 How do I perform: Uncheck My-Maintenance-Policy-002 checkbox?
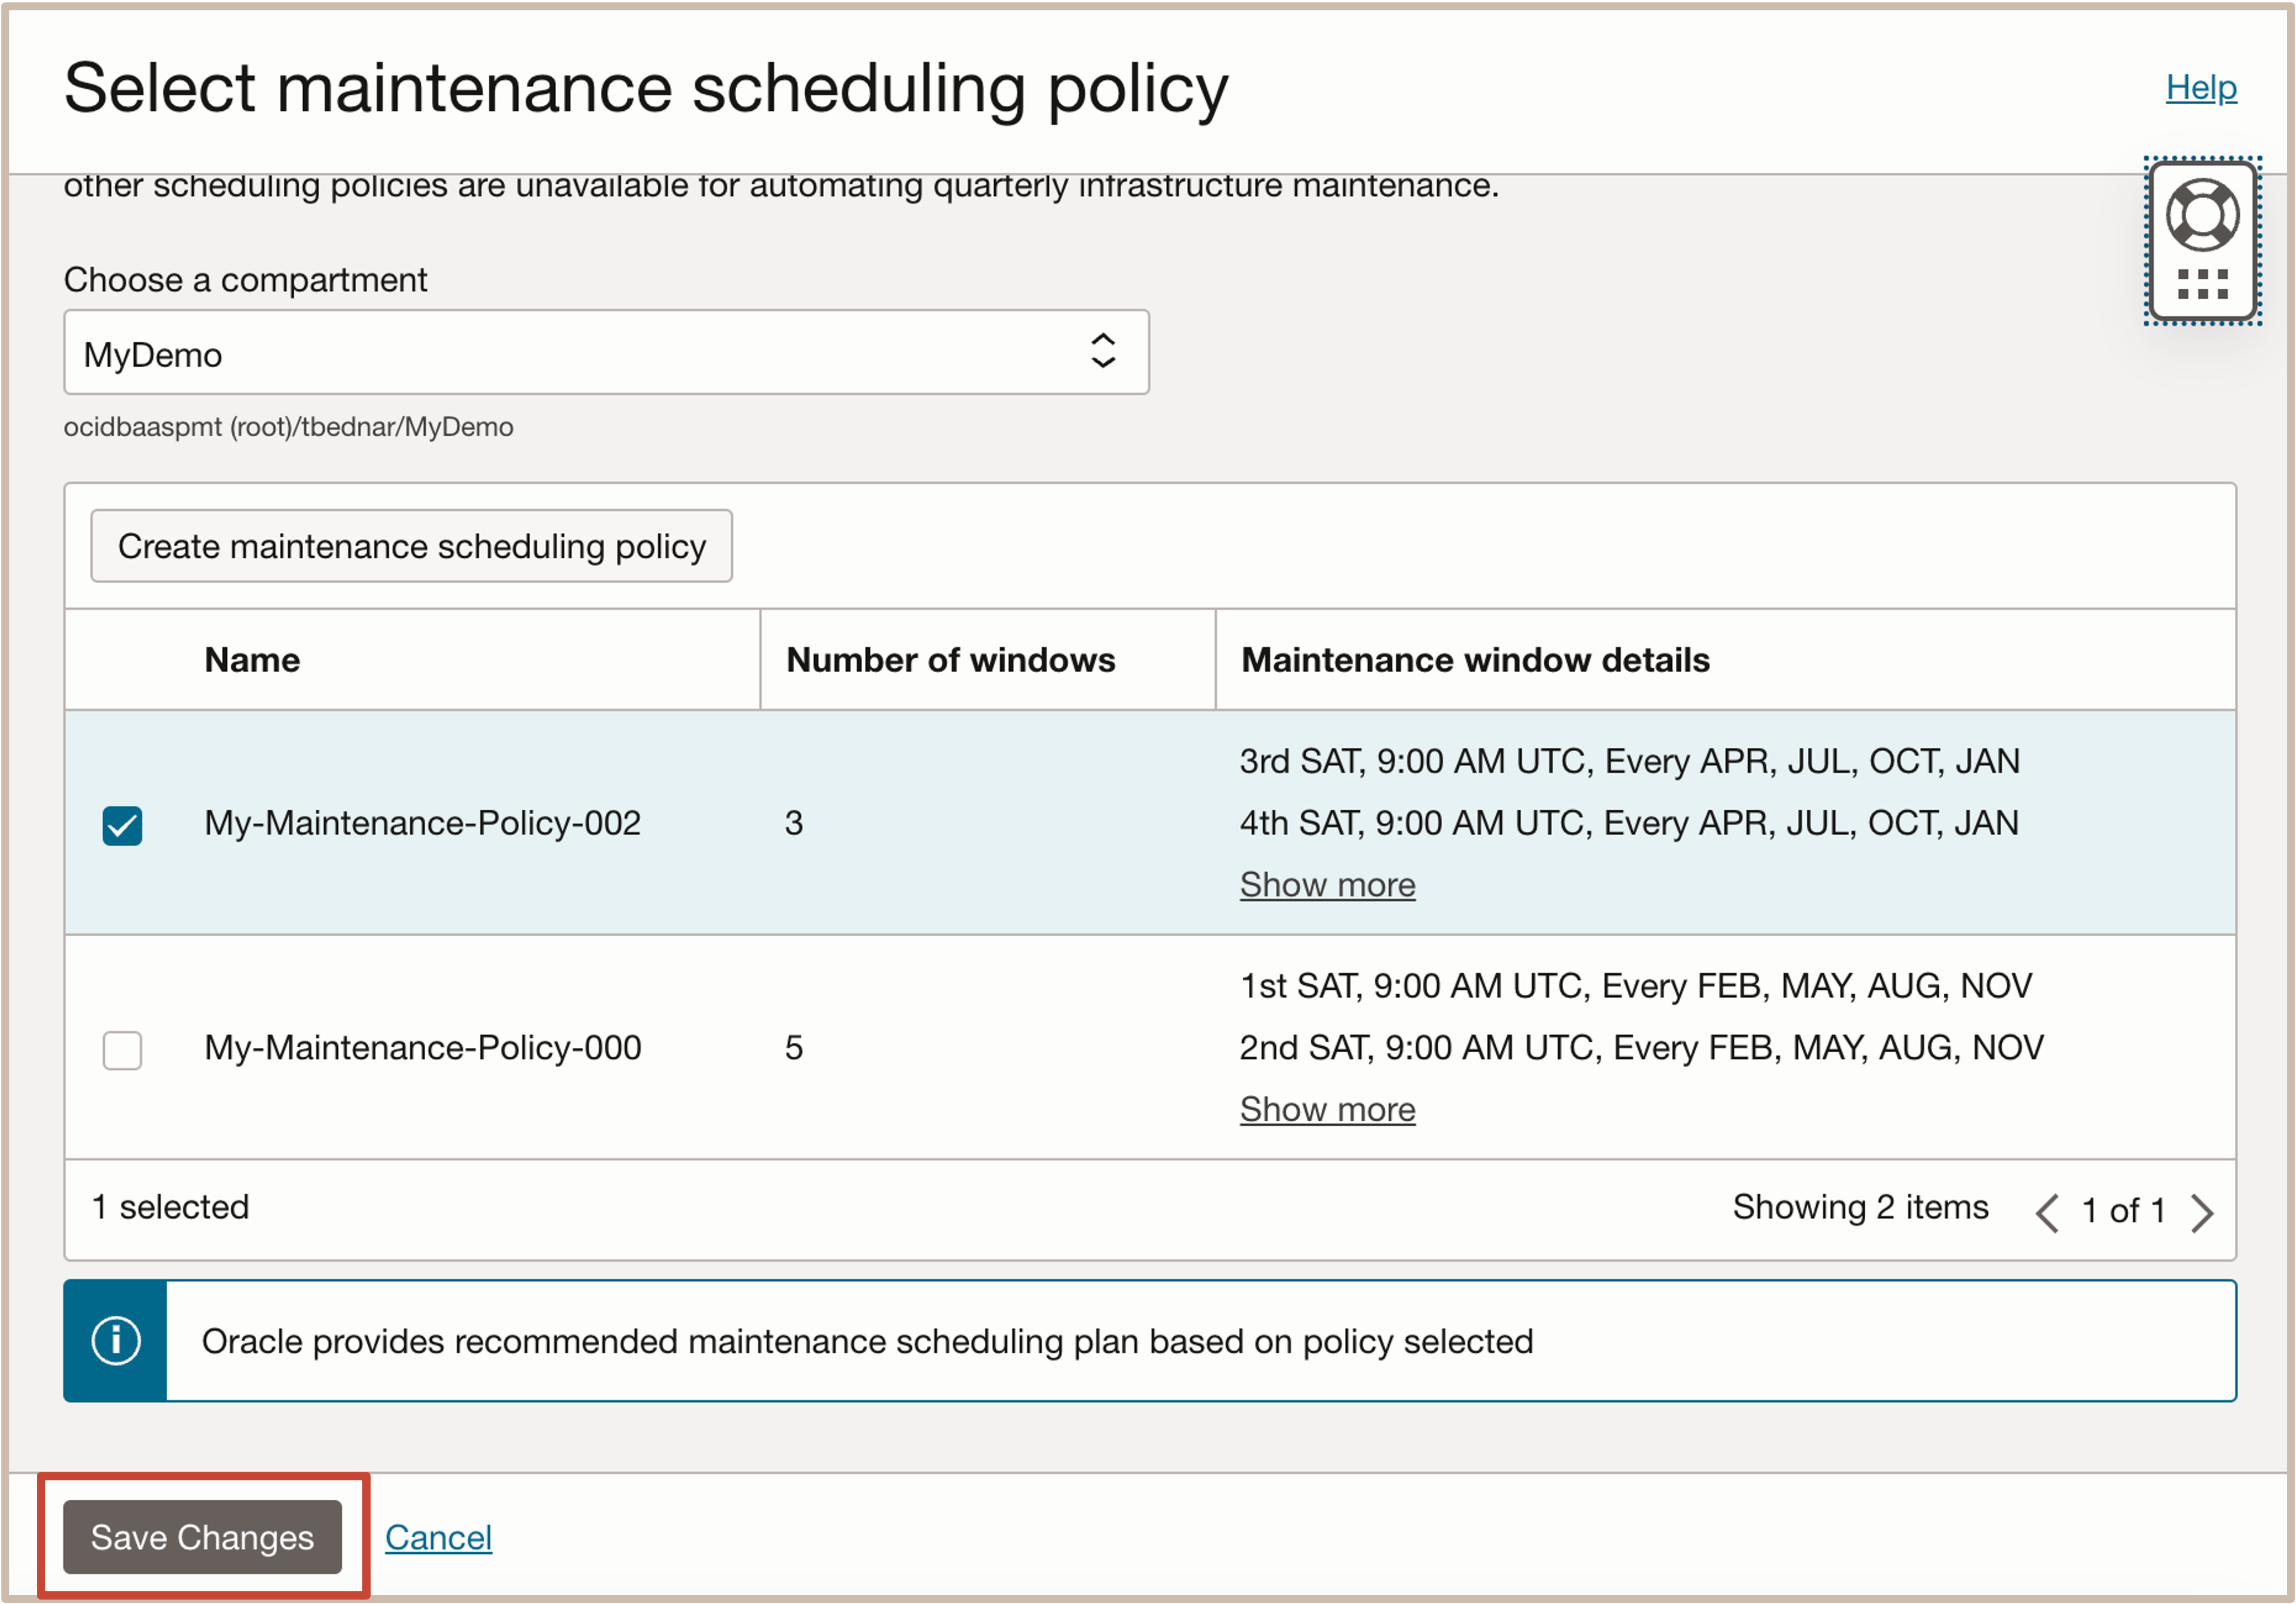[x=122, y=826]
